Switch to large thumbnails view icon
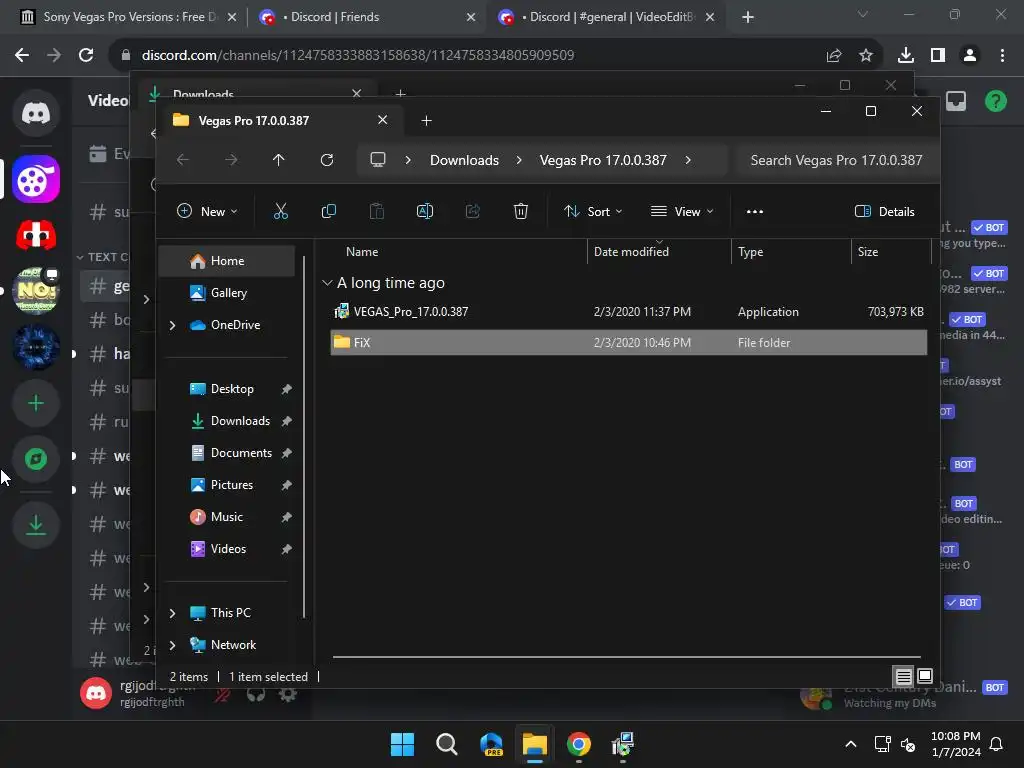This screenshot has width=1024, height=768. 925,676
